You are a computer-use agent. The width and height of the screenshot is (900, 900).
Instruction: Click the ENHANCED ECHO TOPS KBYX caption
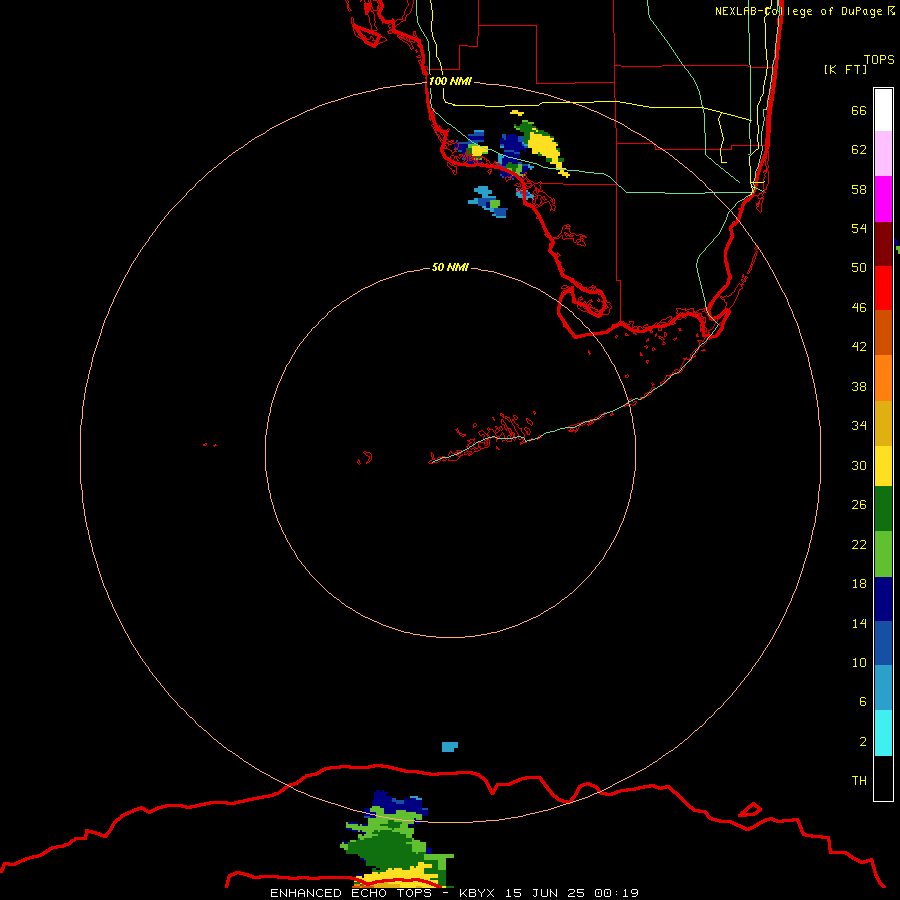pos(454,893)
